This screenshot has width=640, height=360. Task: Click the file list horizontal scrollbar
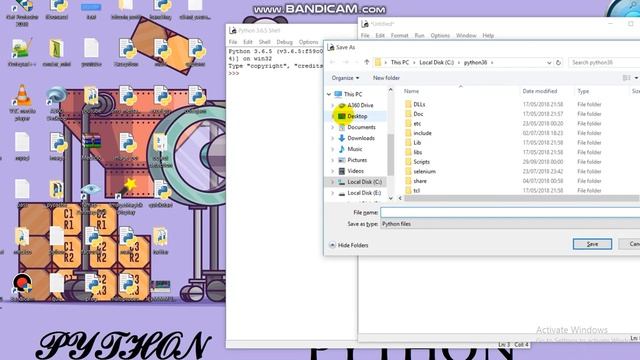pyautogui.click(x=522, y=198)
